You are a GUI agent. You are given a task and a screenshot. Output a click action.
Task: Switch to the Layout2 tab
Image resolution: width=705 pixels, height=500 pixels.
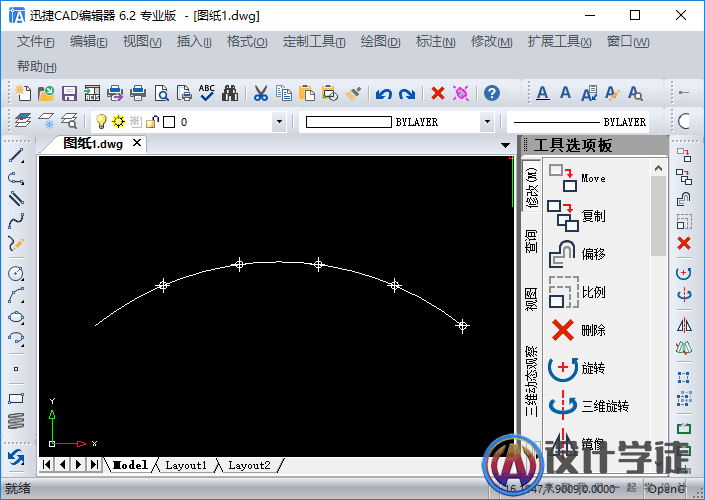[249, 465]
